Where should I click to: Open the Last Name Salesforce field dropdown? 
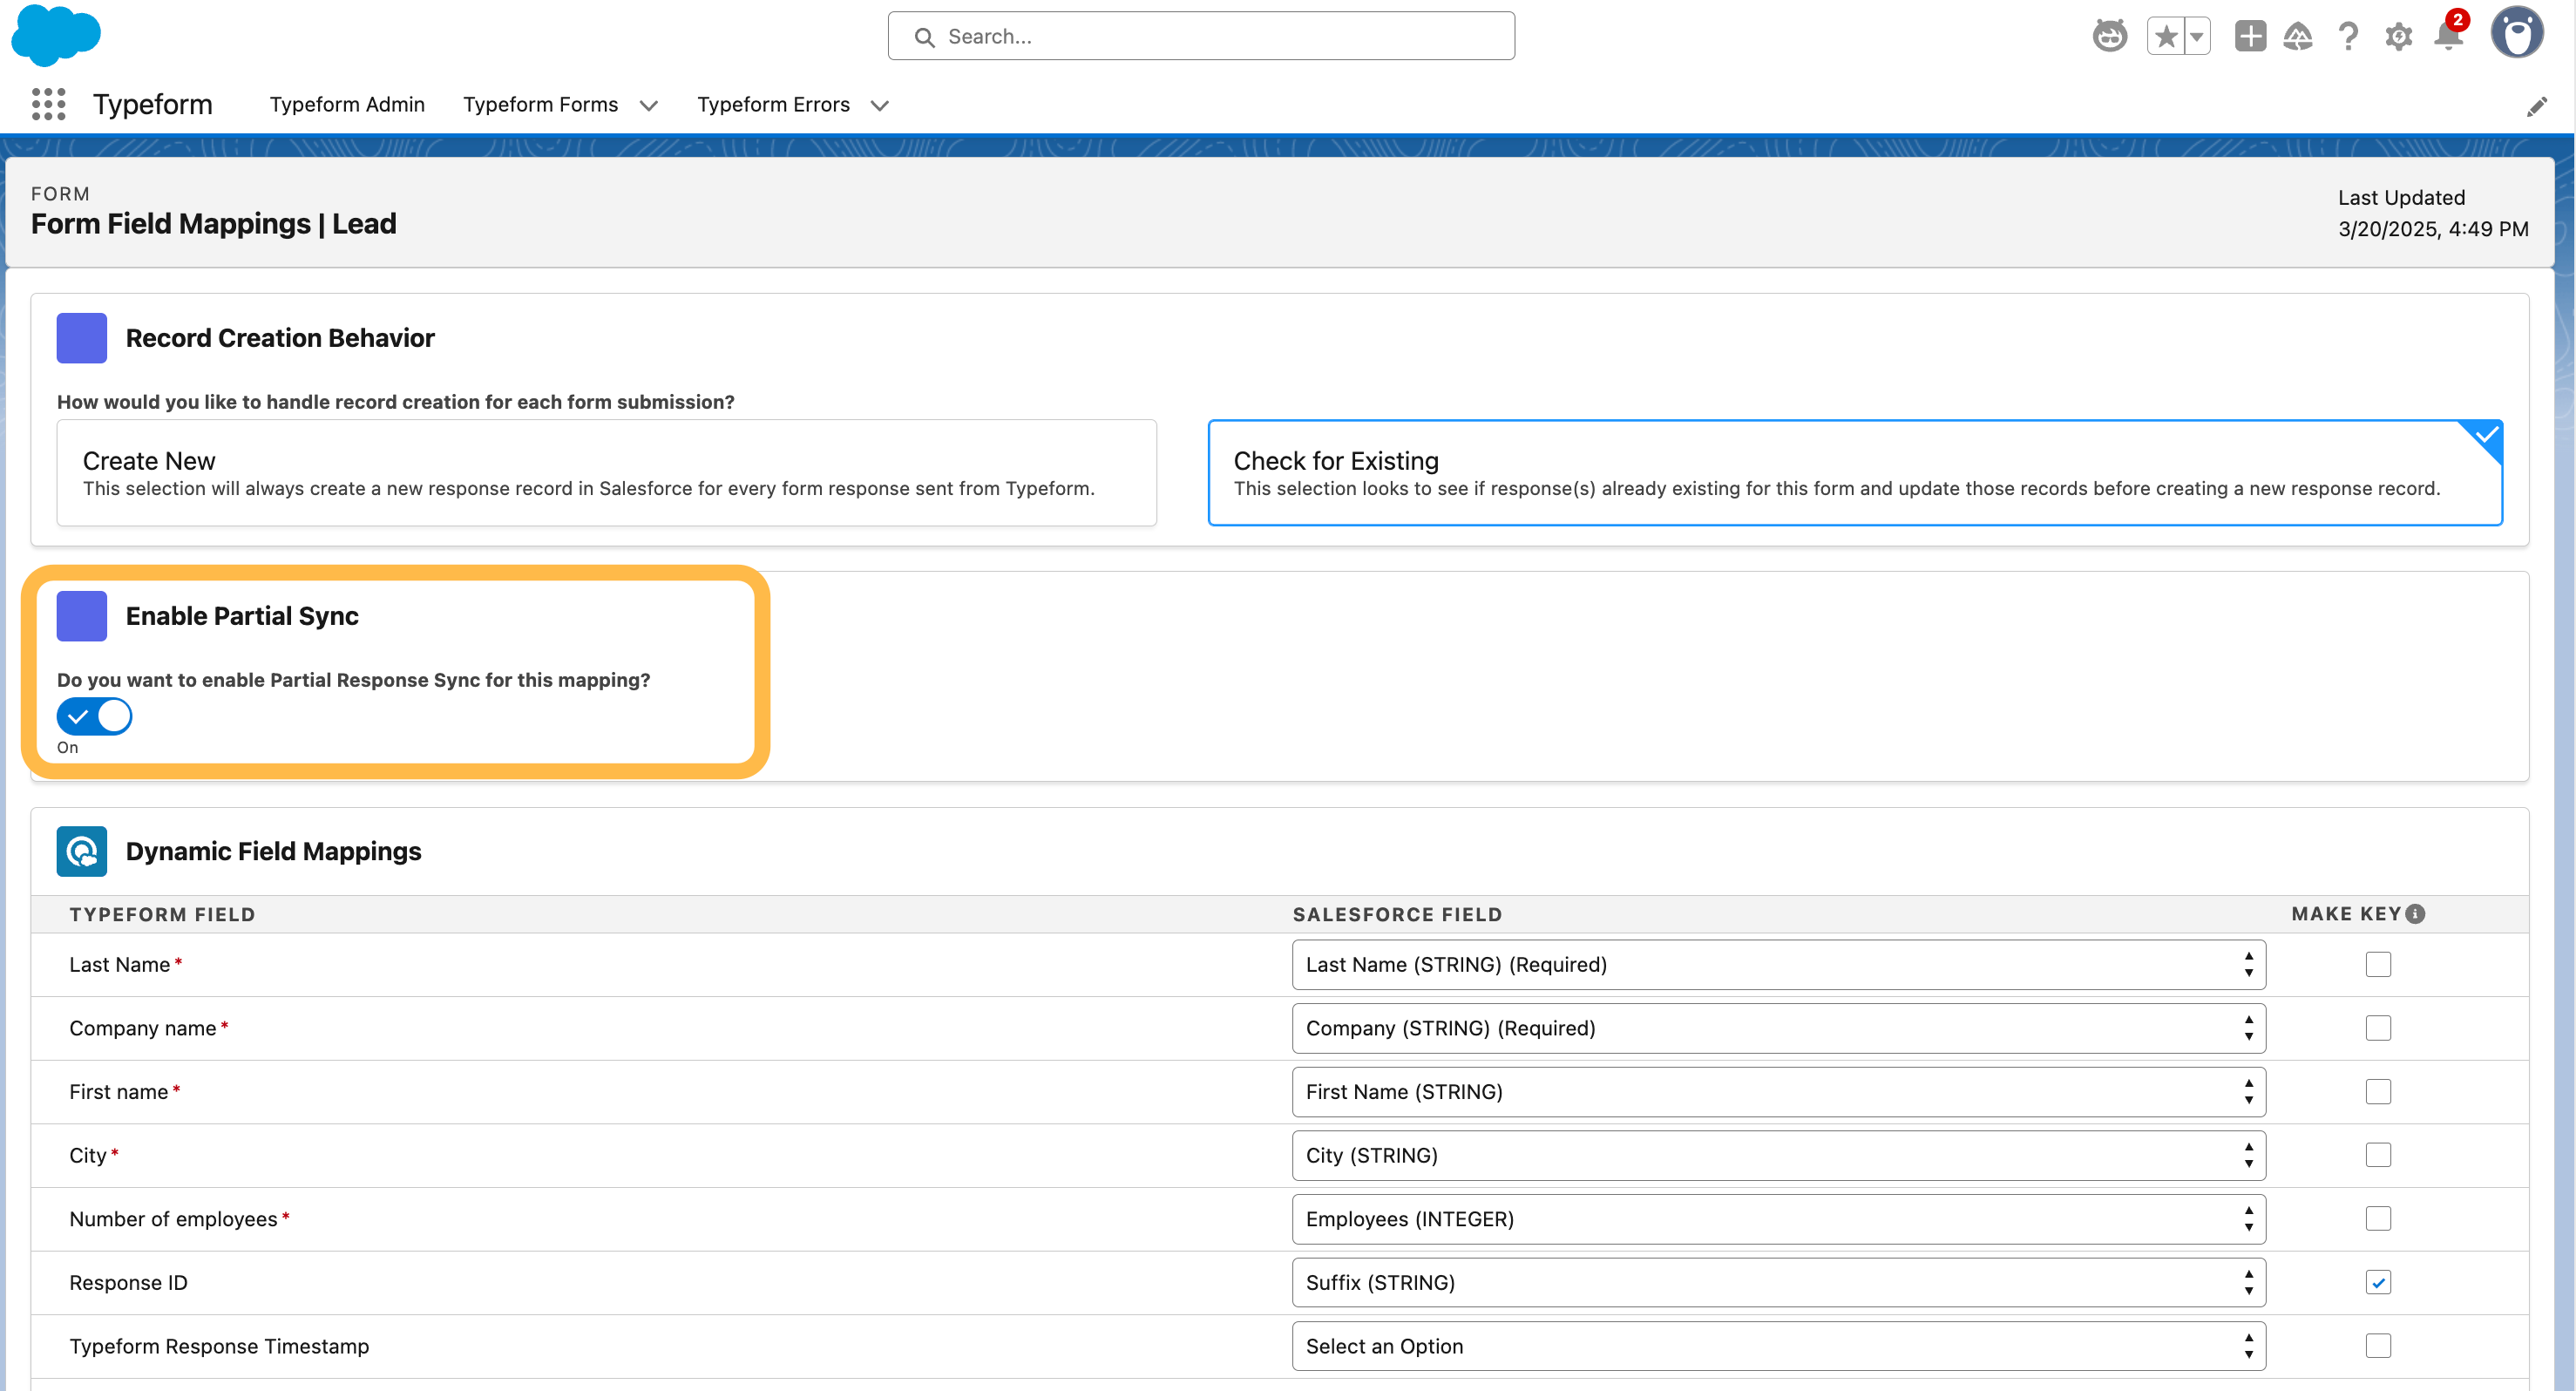pos(1778,965)
